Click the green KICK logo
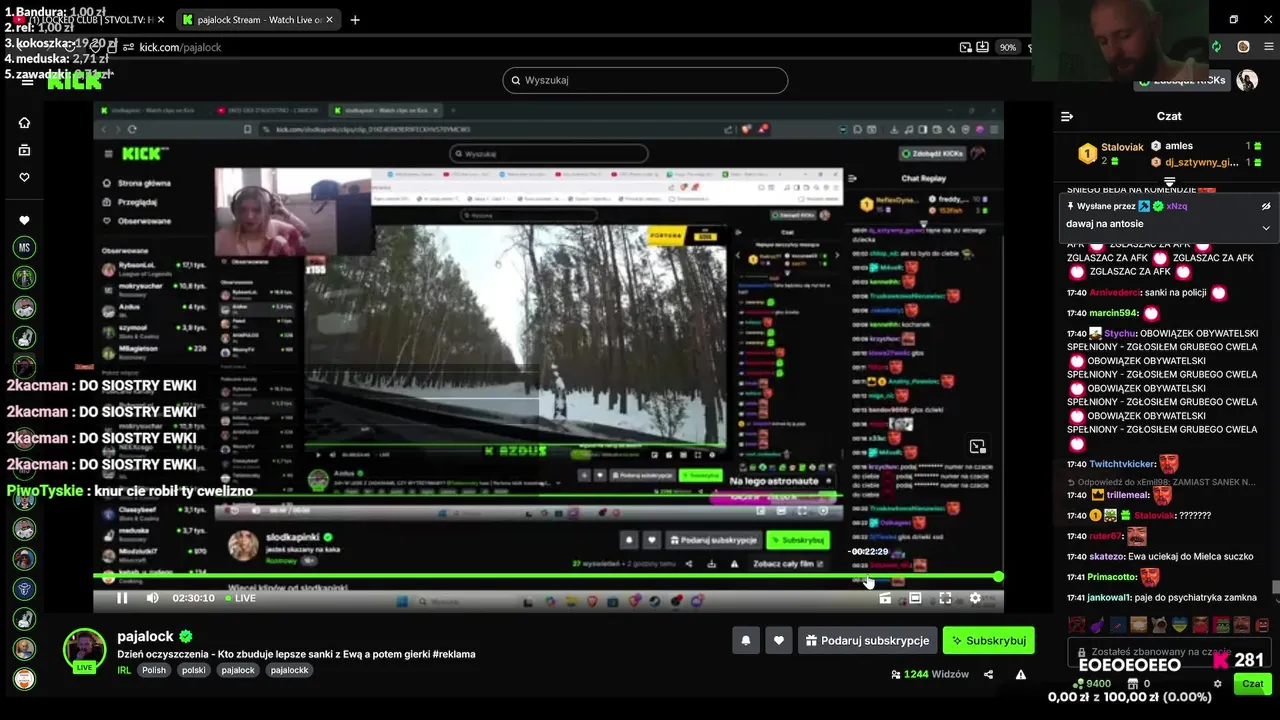 pos(75,82)
